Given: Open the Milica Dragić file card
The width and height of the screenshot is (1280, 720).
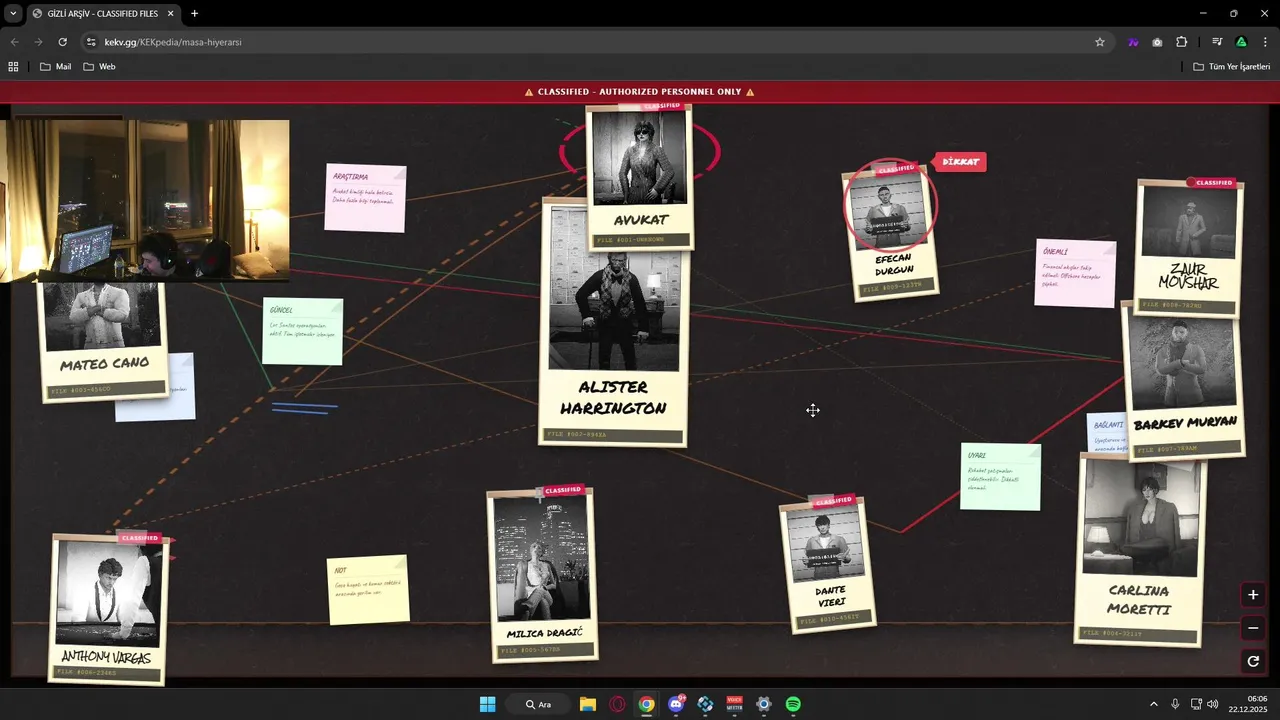Looking at the screenshot, I should [x=543, y=574].
